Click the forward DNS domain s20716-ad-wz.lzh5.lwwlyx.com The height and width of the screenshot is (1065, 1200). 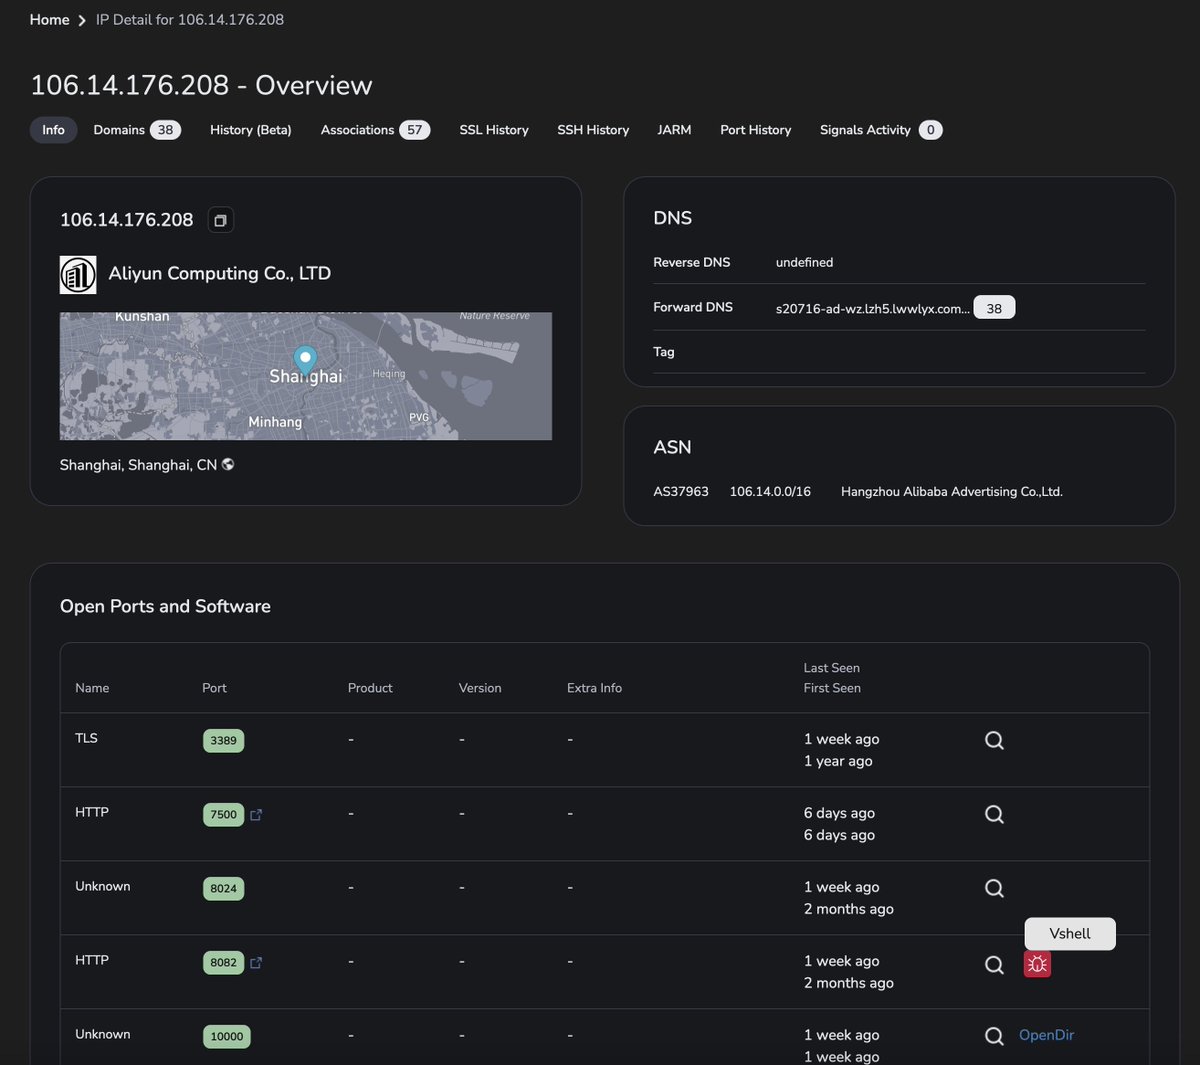click(872, 308)
